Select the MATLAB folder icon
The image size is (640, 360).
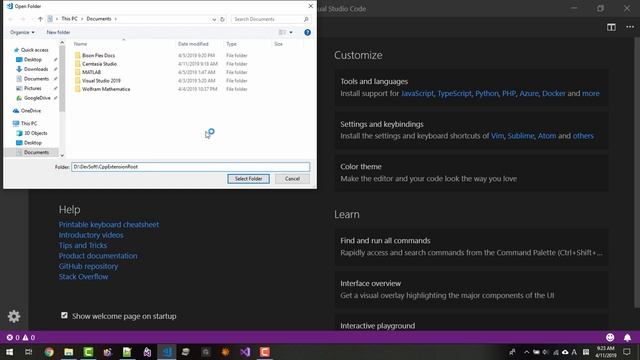pyautogui.click(x=78, y=72)
